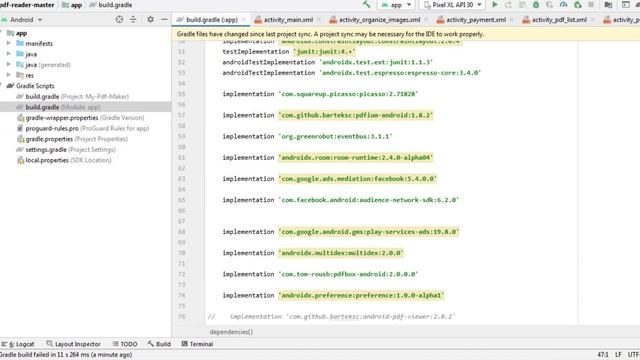Open the TODO tool window
The width and height of the screenshot is (640, 360).
(x=125, y=344)
